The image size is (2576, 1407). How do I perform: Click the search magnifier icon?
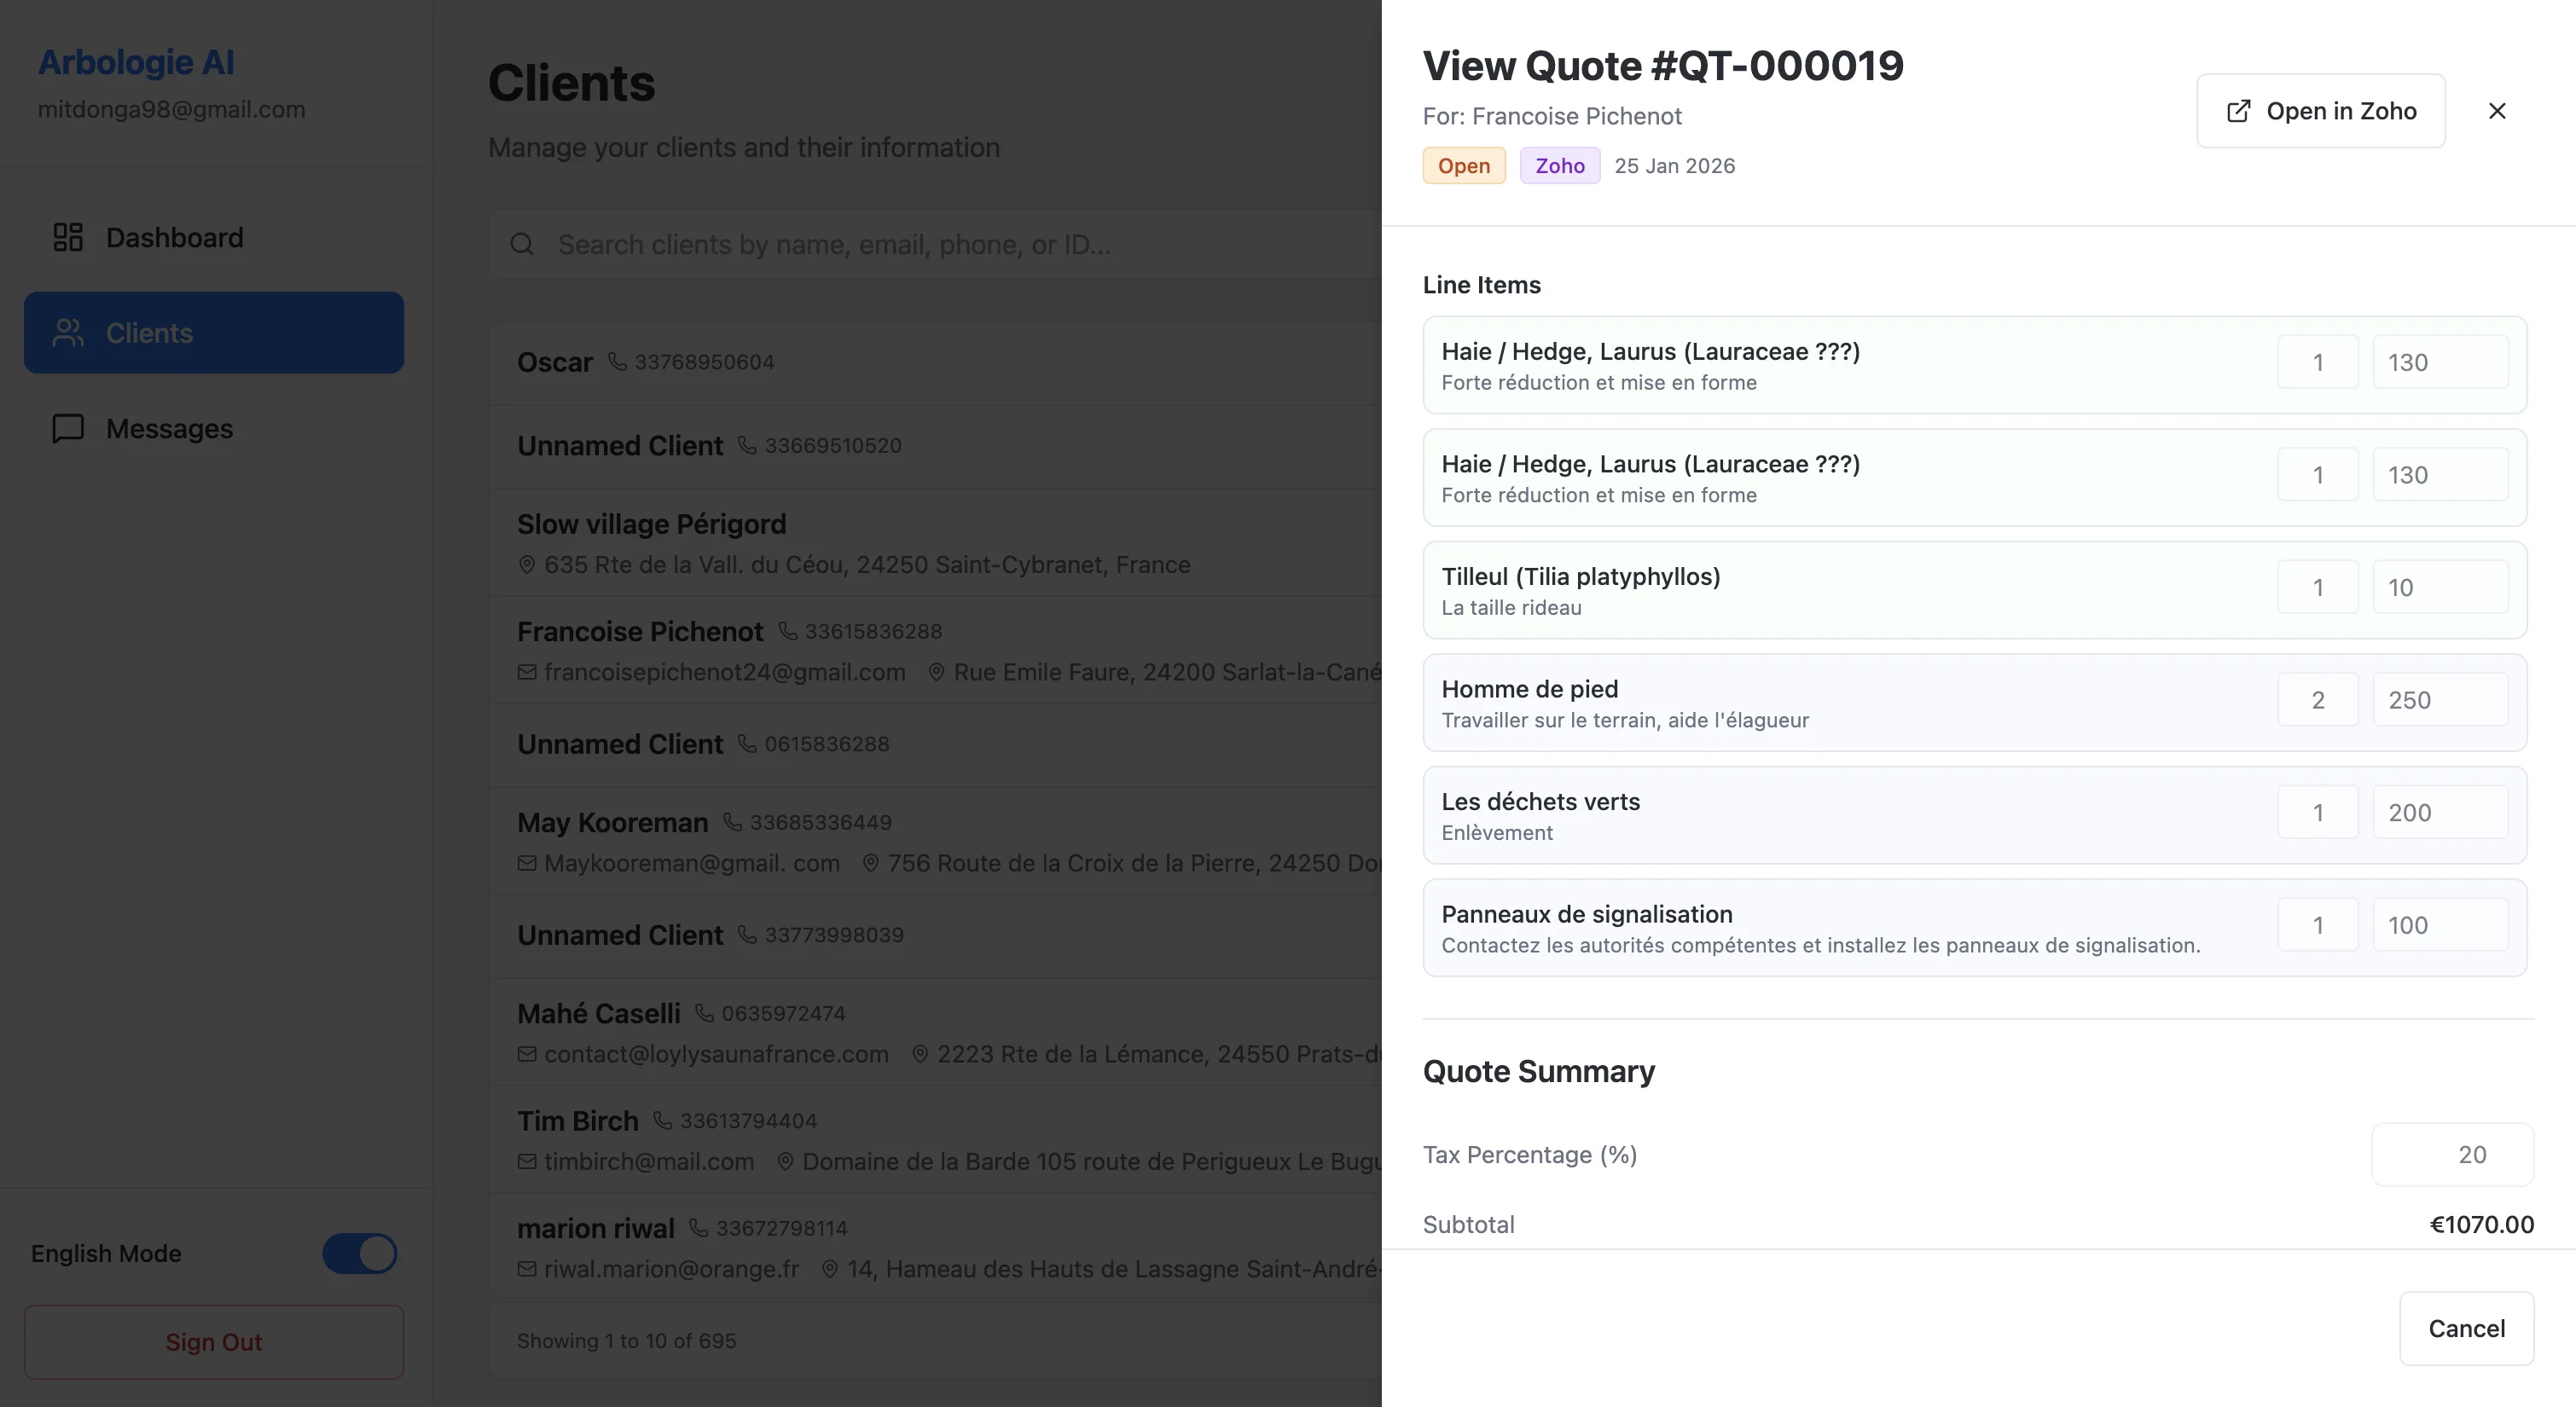[x=522, y=244]
